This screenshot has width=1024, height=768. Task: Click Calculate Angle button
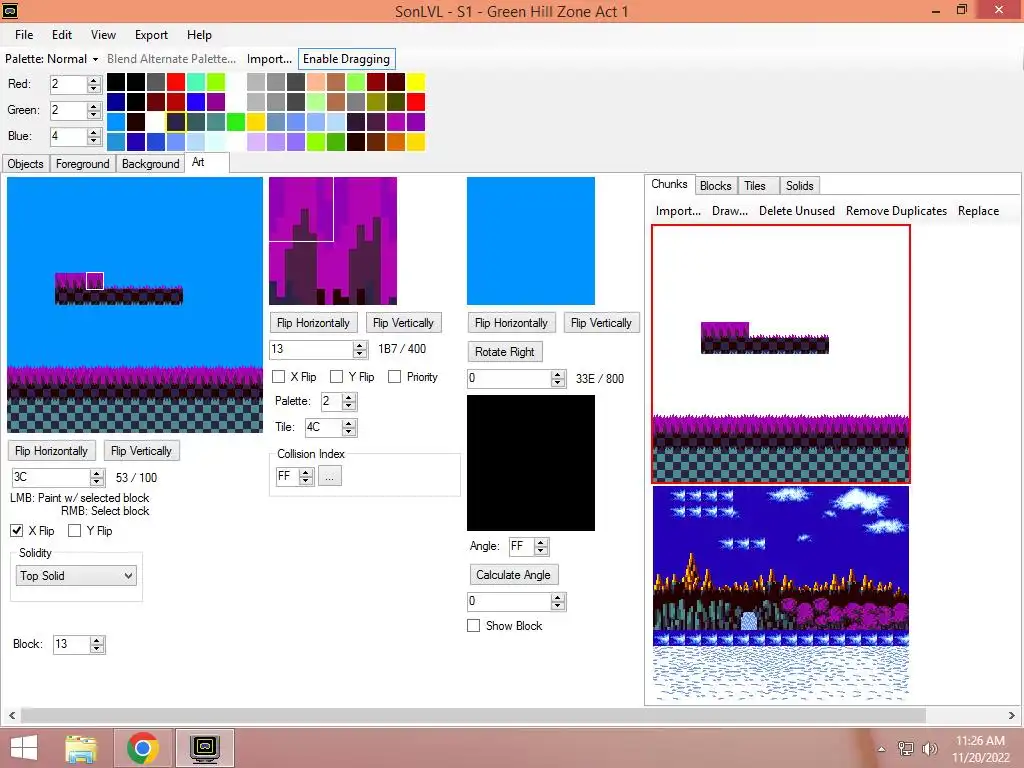[x=513, y=575]
